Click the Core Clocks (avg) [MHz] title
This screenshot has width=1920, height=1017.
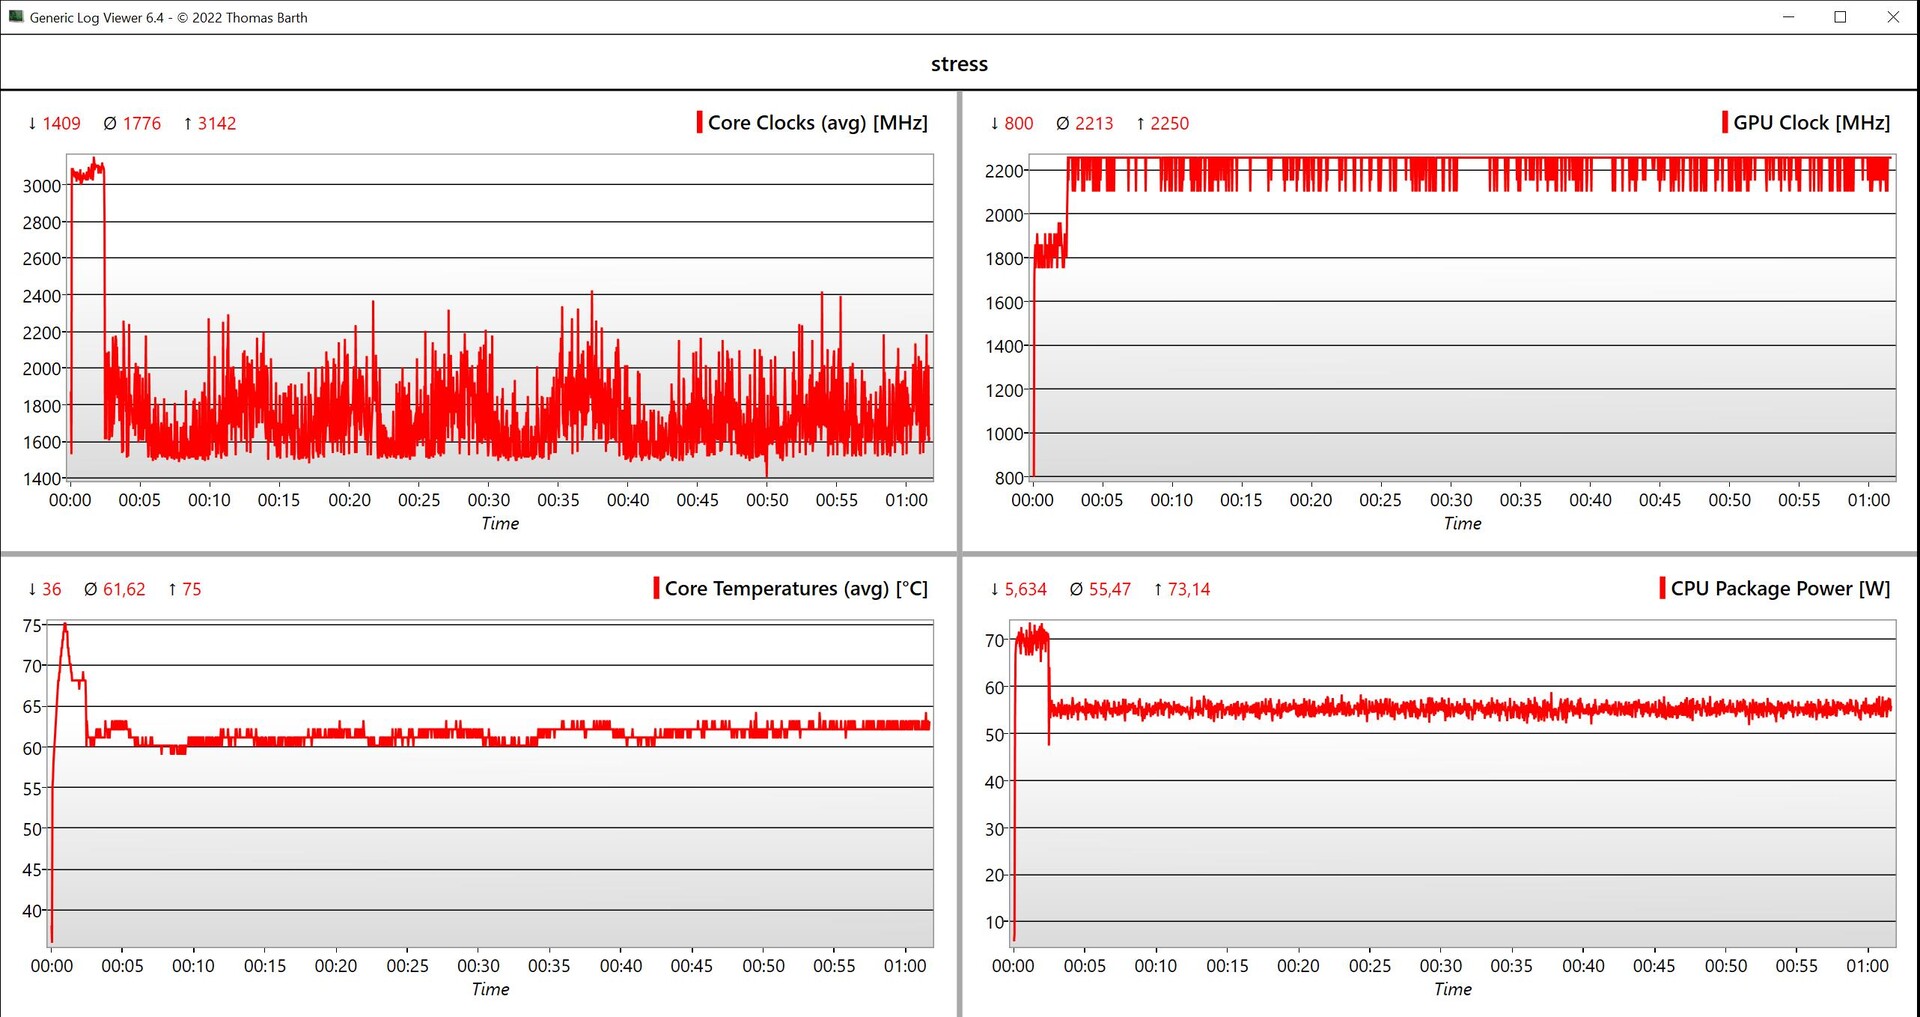(x=817, y=122)
